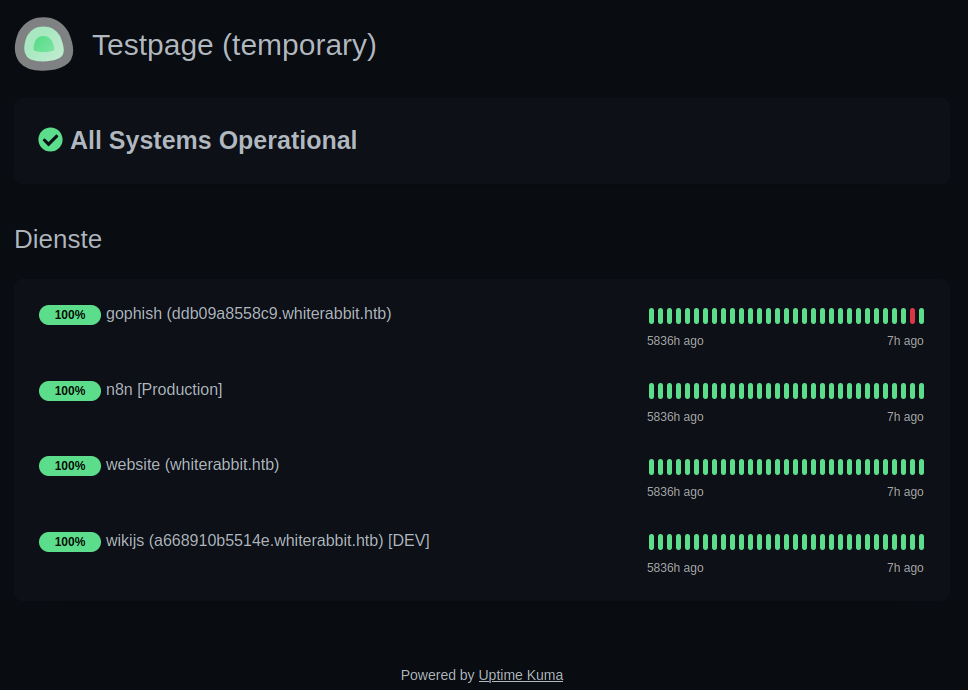Open the Uptime Kuma footer link
Viewport: 968px width, 690px height.
coord(520,675)
